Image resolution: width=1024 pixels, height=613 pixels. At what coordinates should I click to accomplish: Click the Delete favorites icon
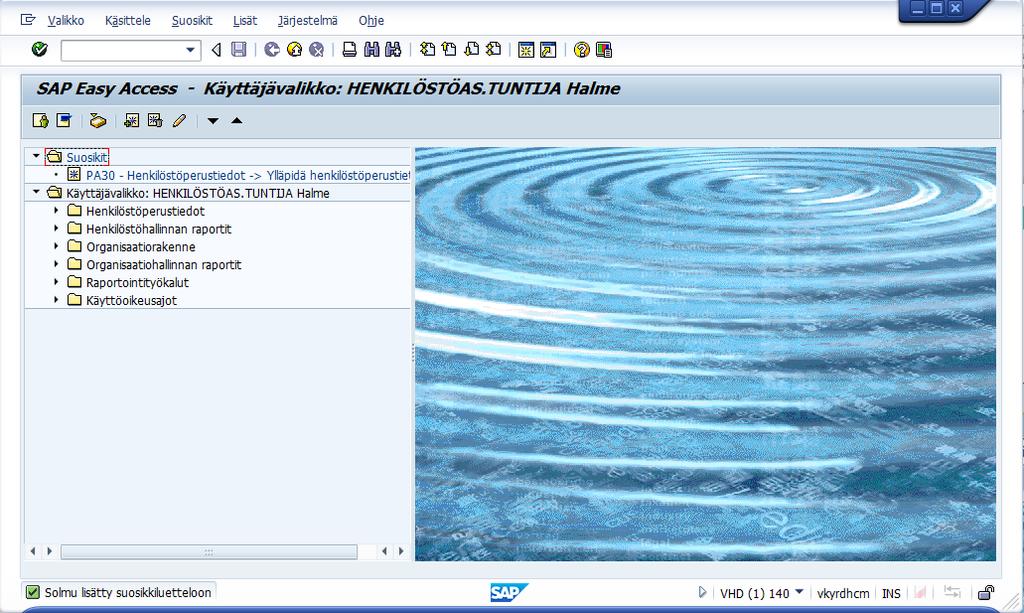coord(155,121)
